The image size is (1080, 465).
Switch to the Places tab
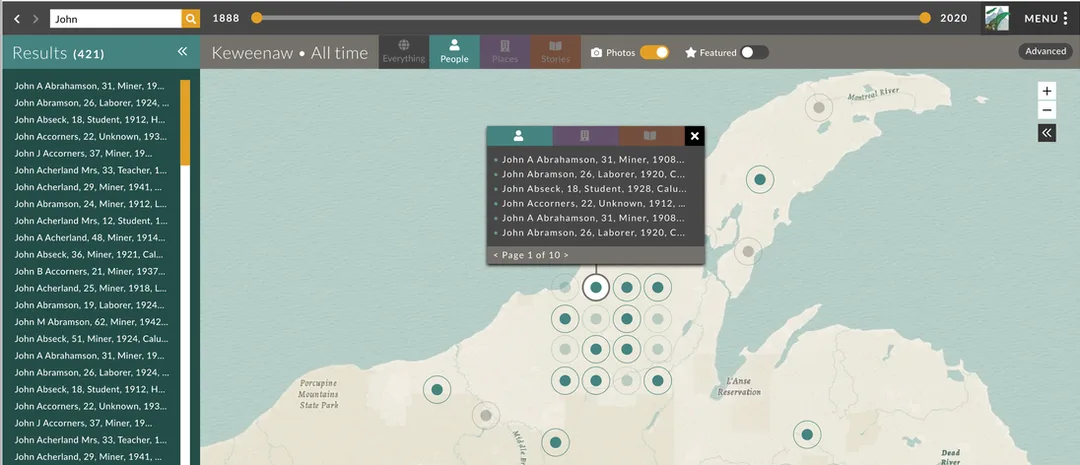pyautogui.click(x=505, y=52)
